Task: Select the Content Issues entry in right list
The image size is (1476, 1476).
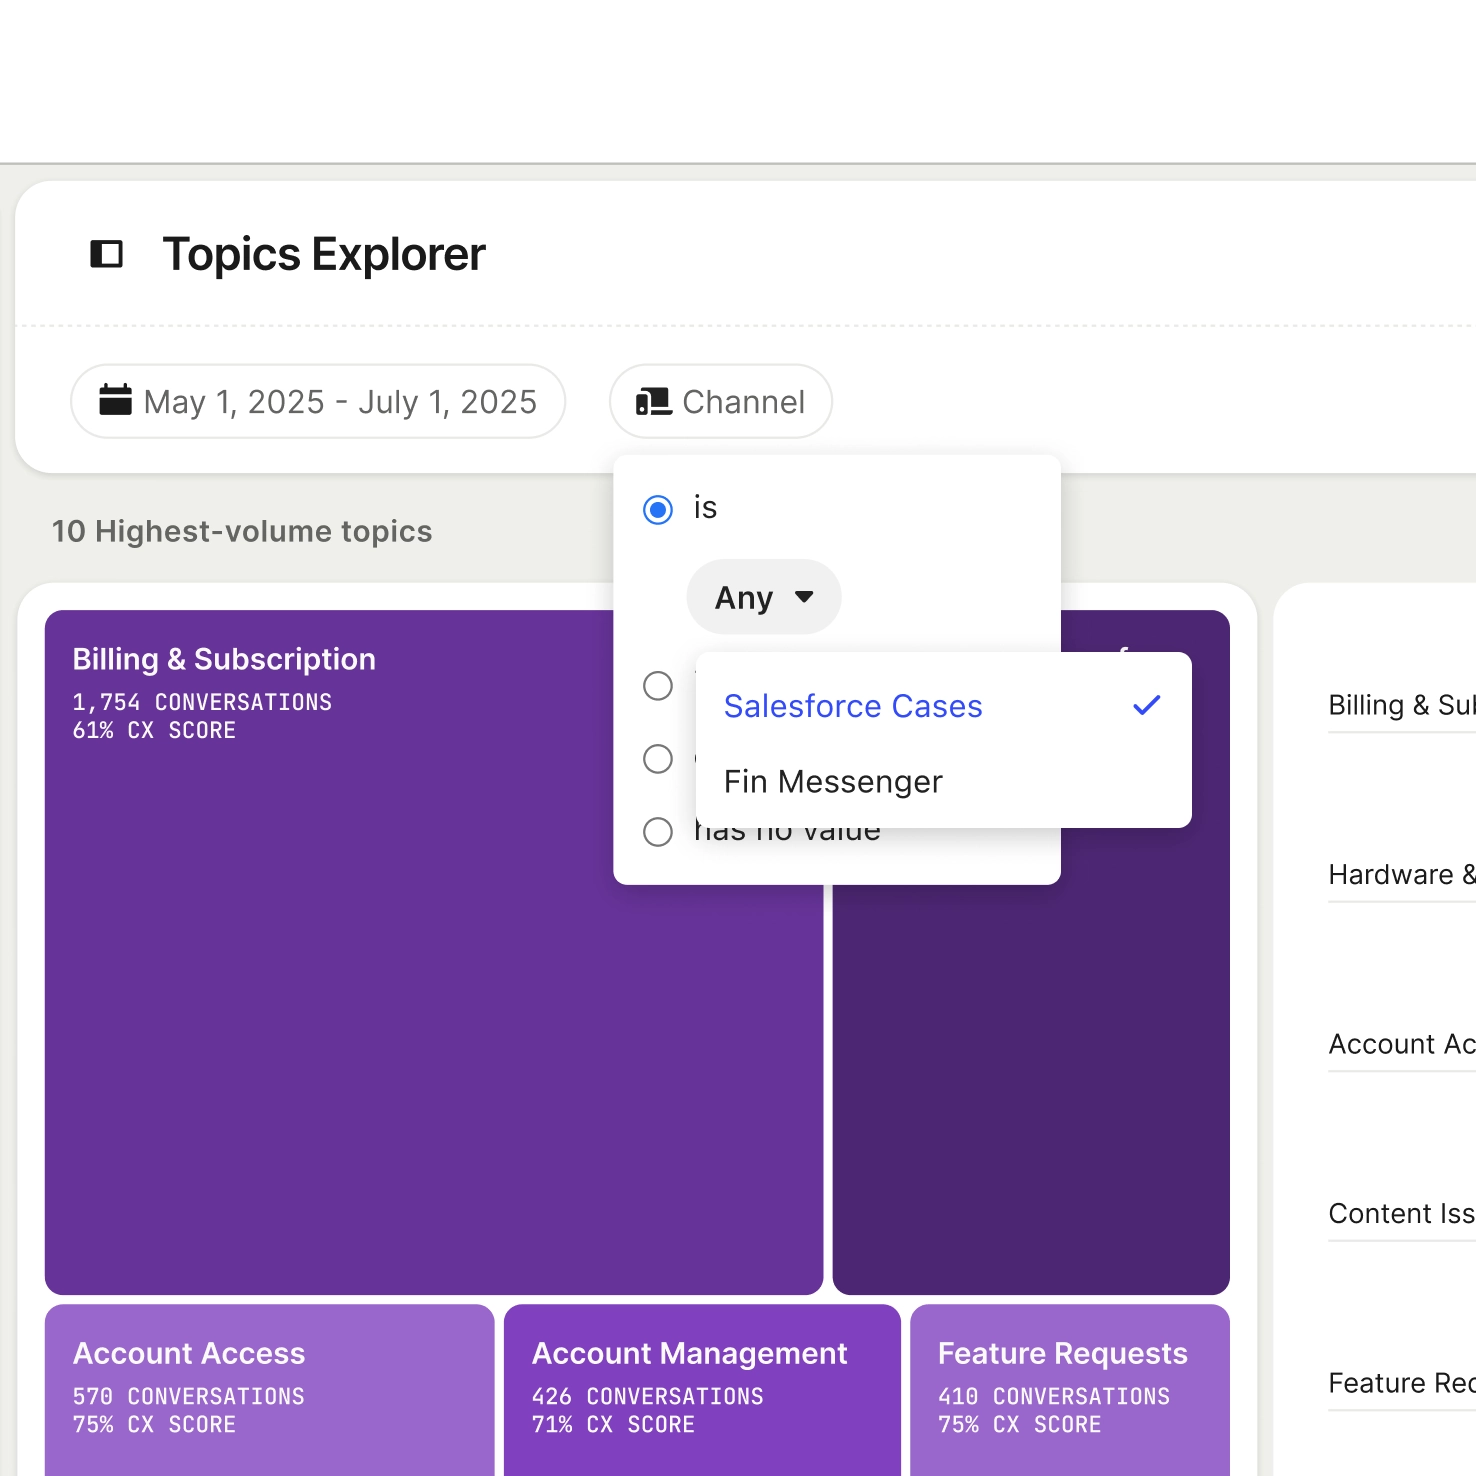Action: (x=1400, y=1214)
